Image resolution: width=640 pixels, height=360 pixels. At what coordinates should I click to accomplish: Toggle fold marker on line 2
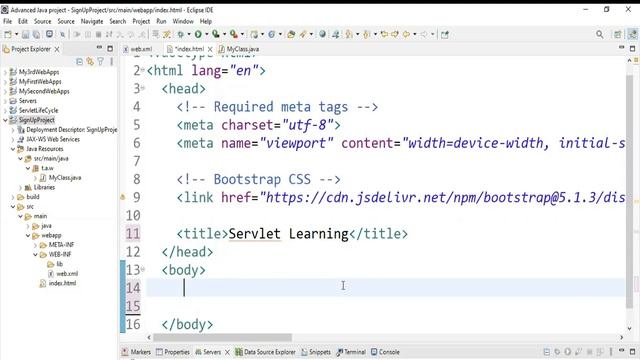[143, 70]
